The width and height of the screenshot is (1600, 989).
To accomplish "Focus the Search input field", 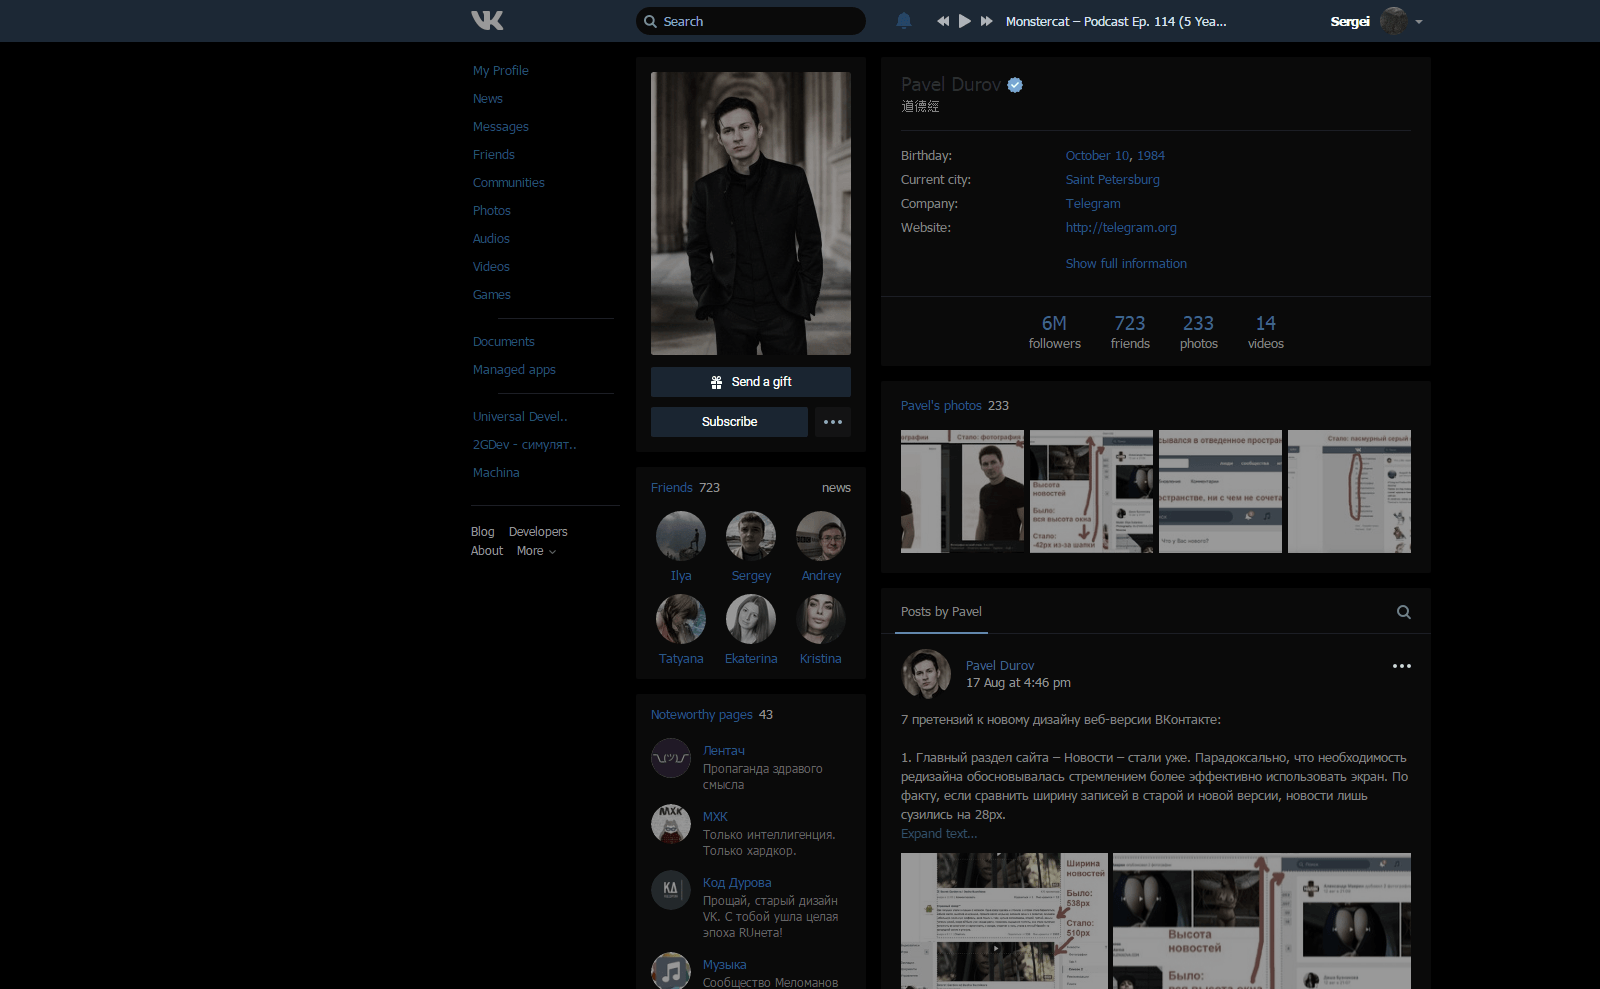I will tap(751, 21).
